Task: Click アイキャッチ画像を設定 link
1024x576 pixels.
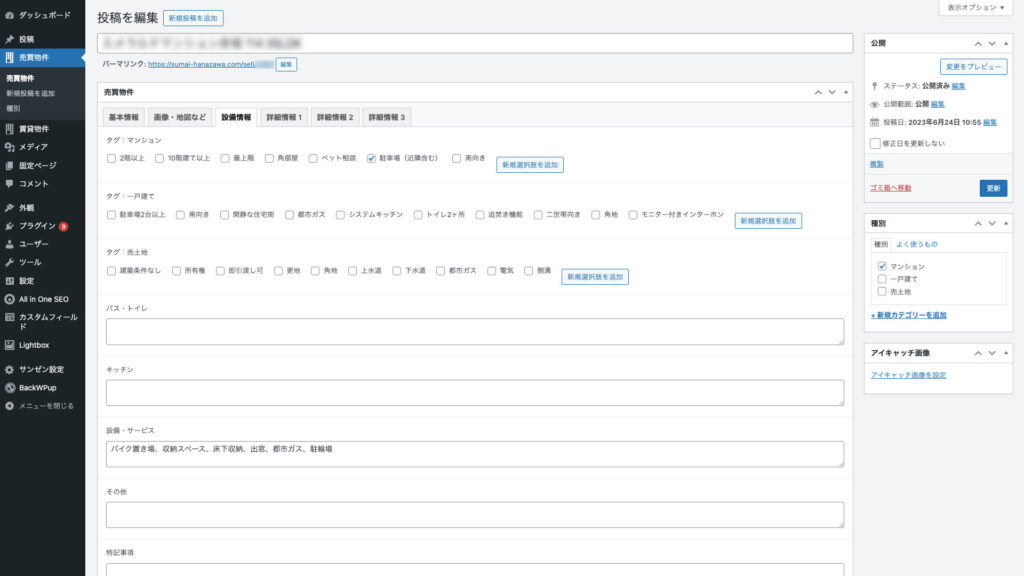Action: [x=908, y=376]
